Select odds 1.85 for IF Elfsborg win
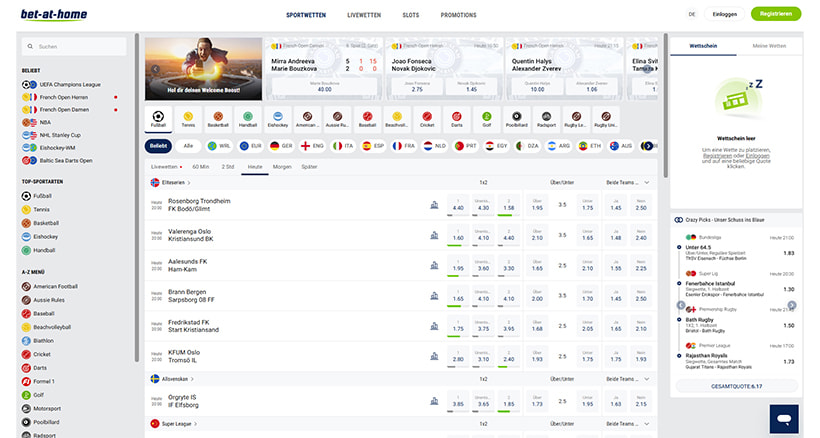 pyautogui.click(x=508, y=401)
